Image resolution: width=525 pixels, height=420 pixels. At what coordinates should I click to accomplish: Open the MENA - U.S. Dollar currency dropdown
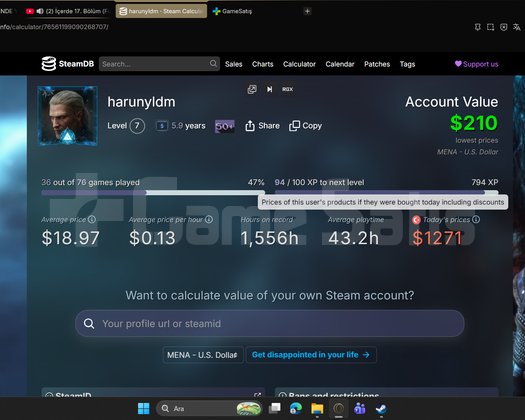click(x=203, y=355)
